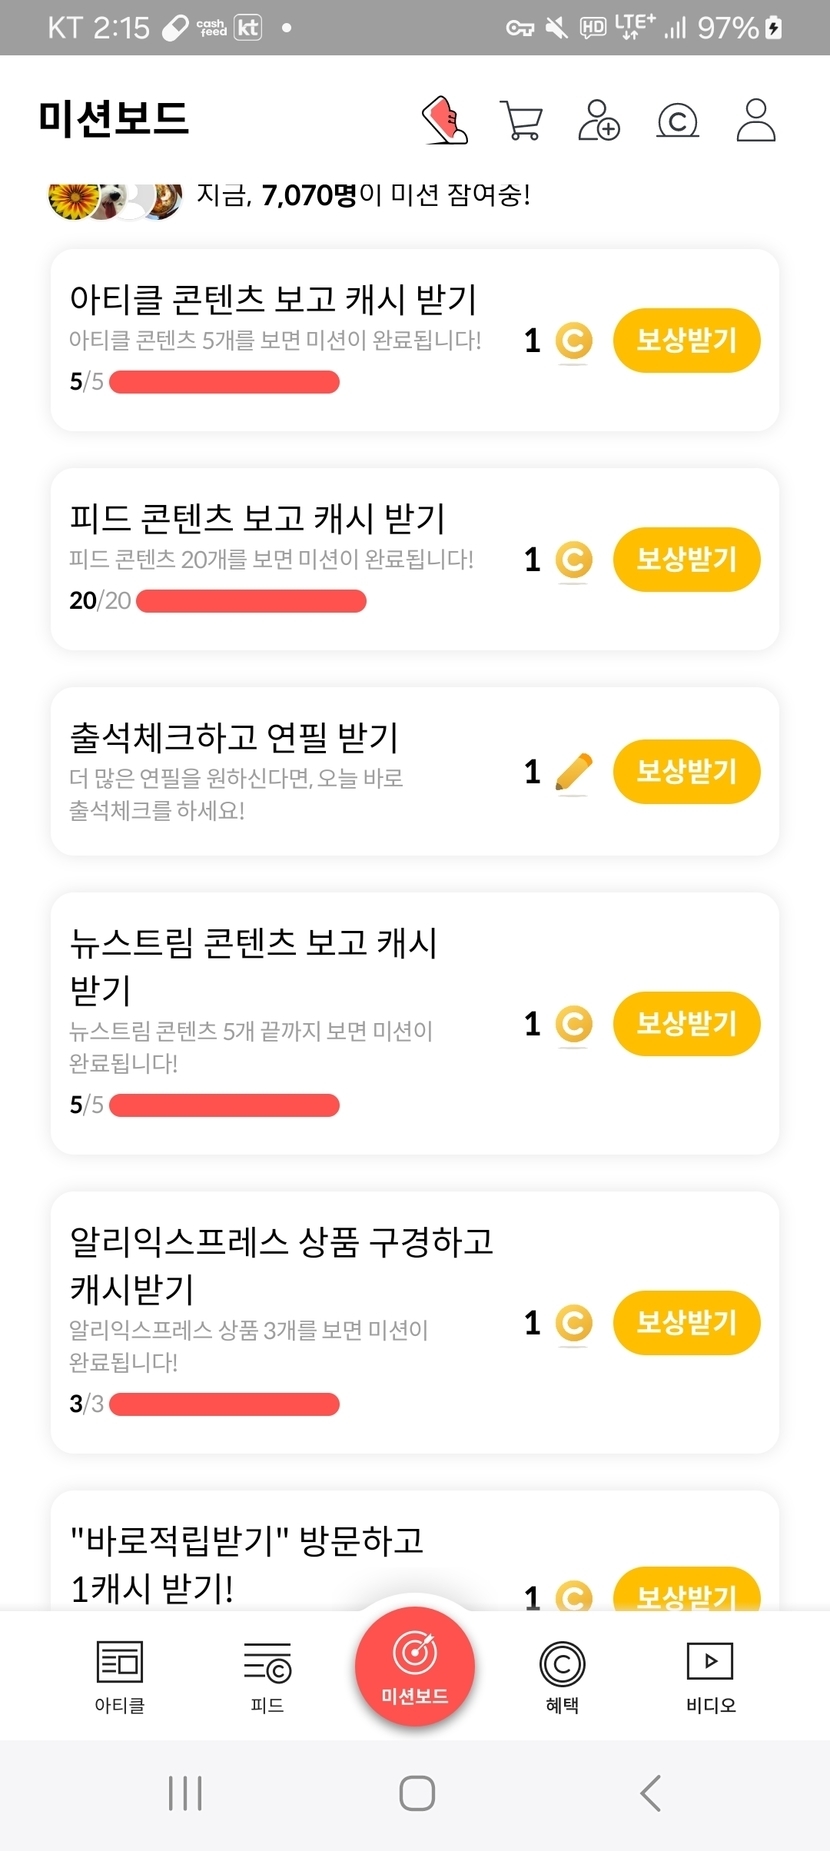Viewport: 830px width, 1851px height.
Task: Open the 비디오 tab
Action: pos(710,1676)
